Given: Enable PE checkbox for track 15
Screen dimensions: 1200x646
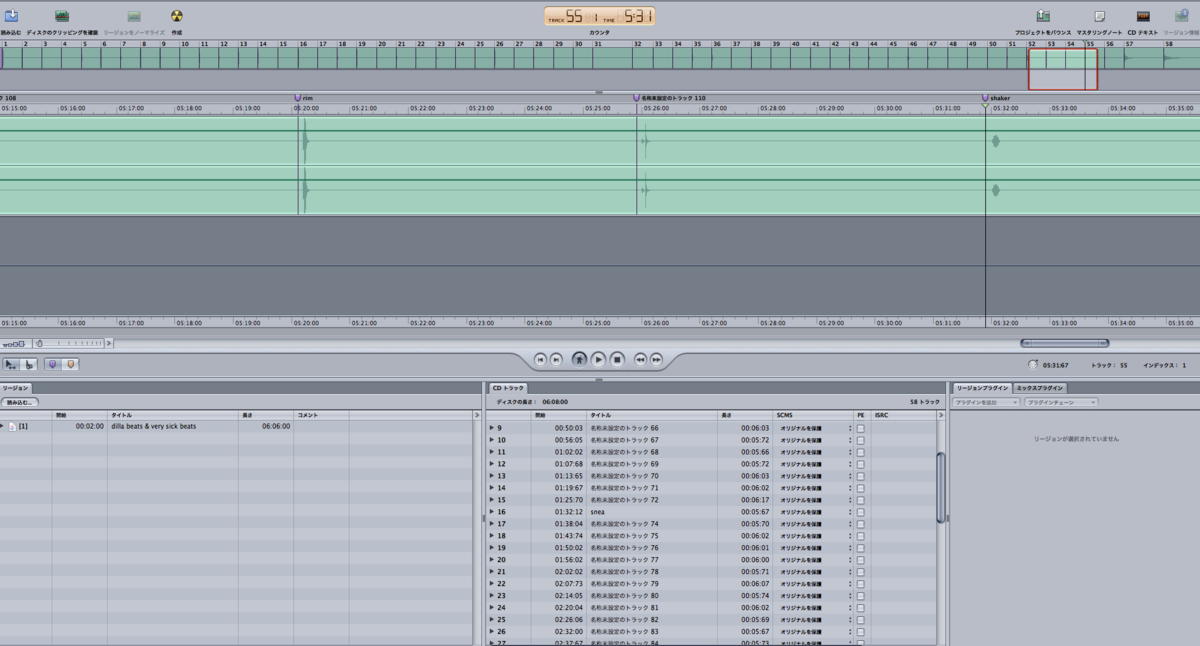Looking at the screenshot, I should click(860, 500).
